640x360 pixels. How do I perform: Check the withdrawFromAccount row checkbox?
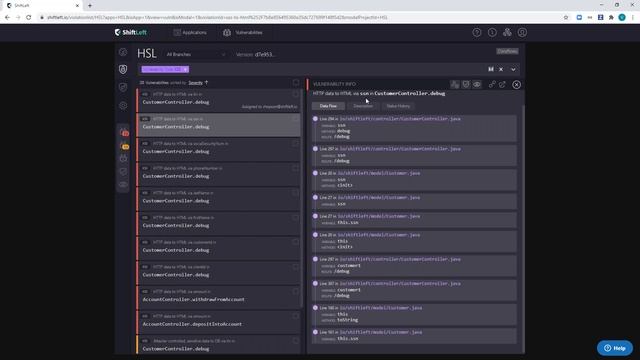point(296,291)
